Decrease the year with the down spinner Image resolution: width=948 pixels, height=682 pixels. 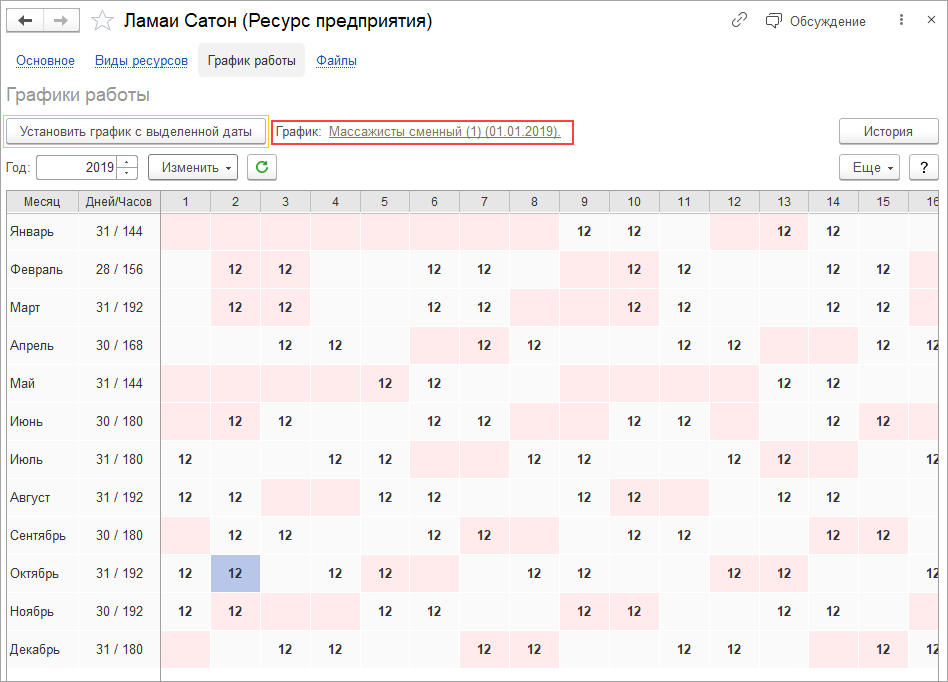[x=127, y=173]
